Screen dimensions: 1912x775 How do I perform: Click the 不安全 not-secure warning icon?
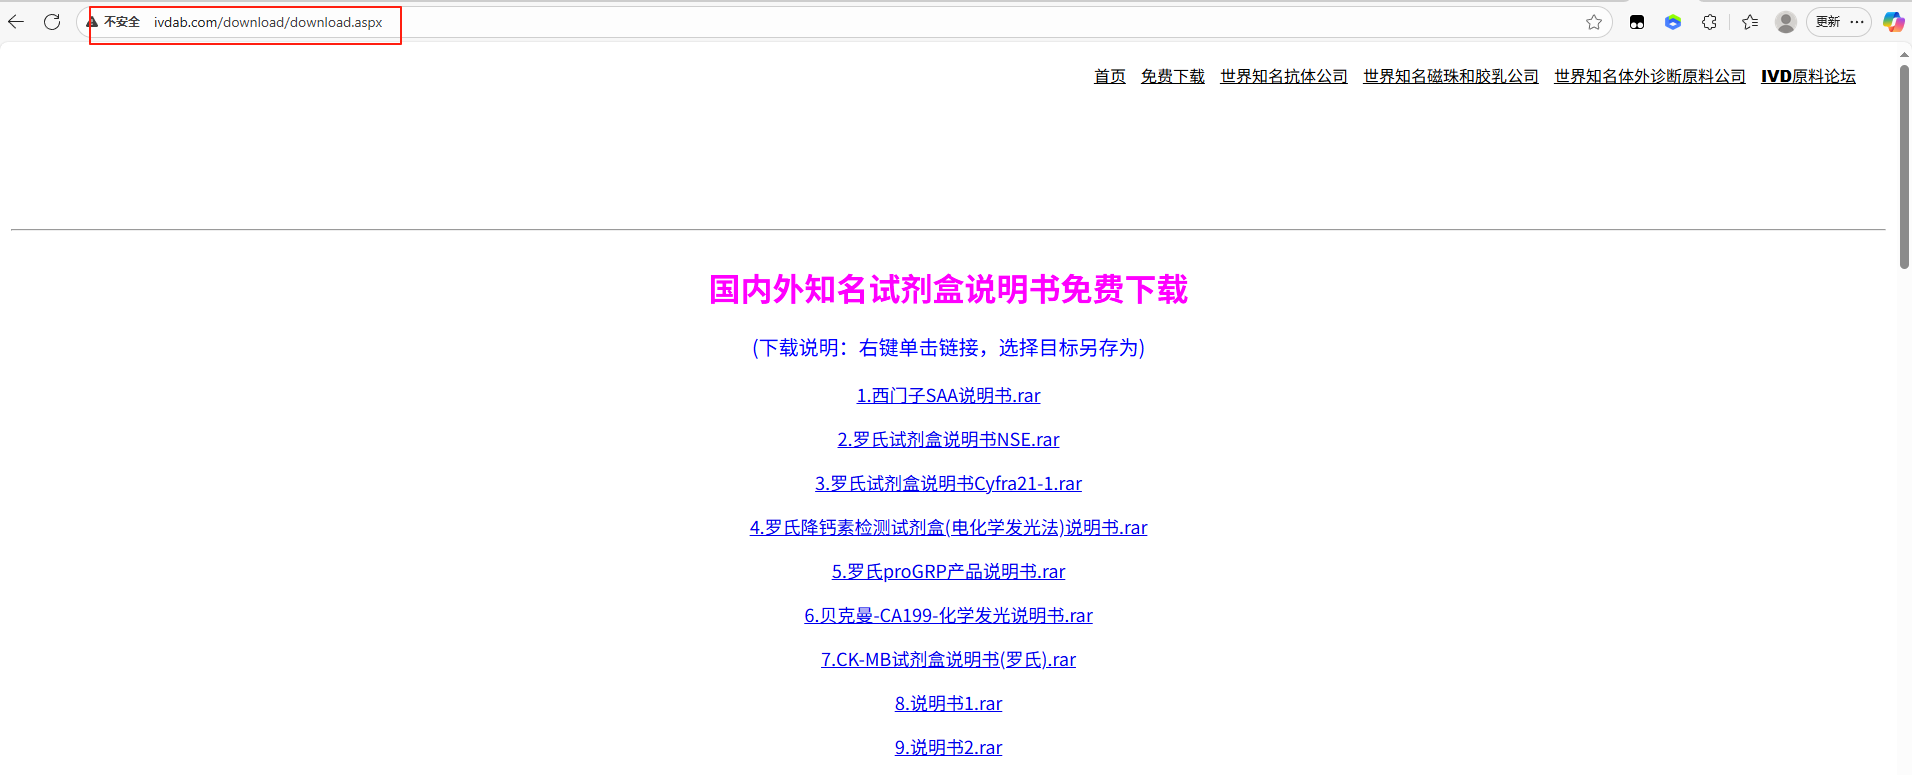(92, 22)
